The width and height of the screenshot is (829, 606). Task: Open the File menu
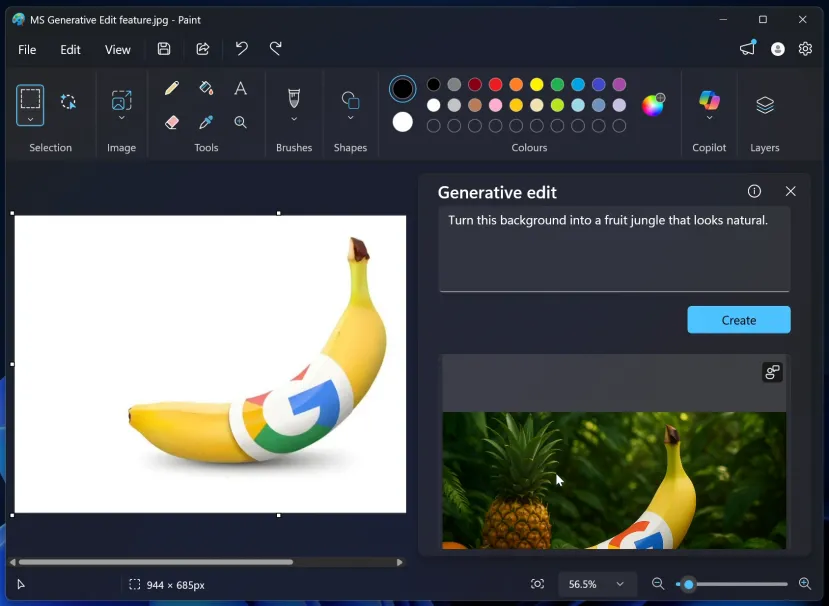pos(27,49)
